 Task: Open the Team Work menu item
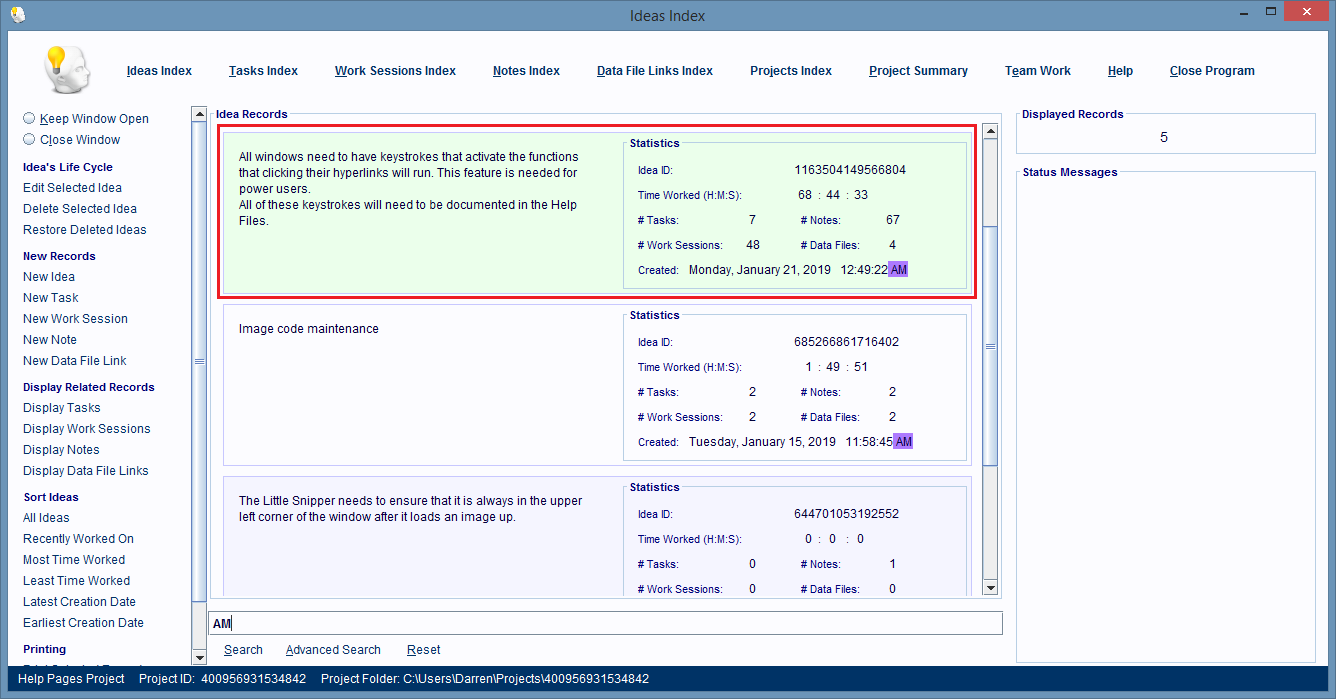coord(1038,71)
